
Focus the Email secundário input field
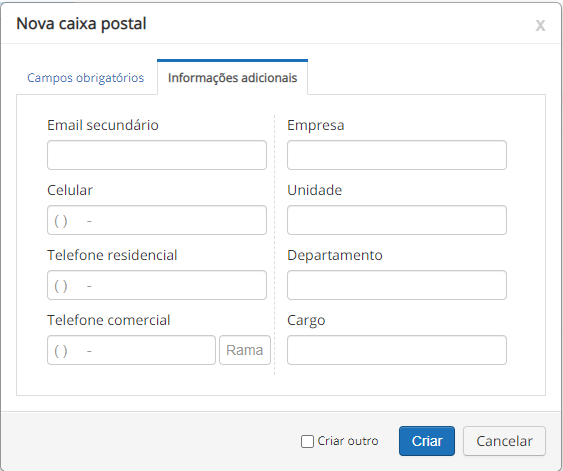coord(157,155)
